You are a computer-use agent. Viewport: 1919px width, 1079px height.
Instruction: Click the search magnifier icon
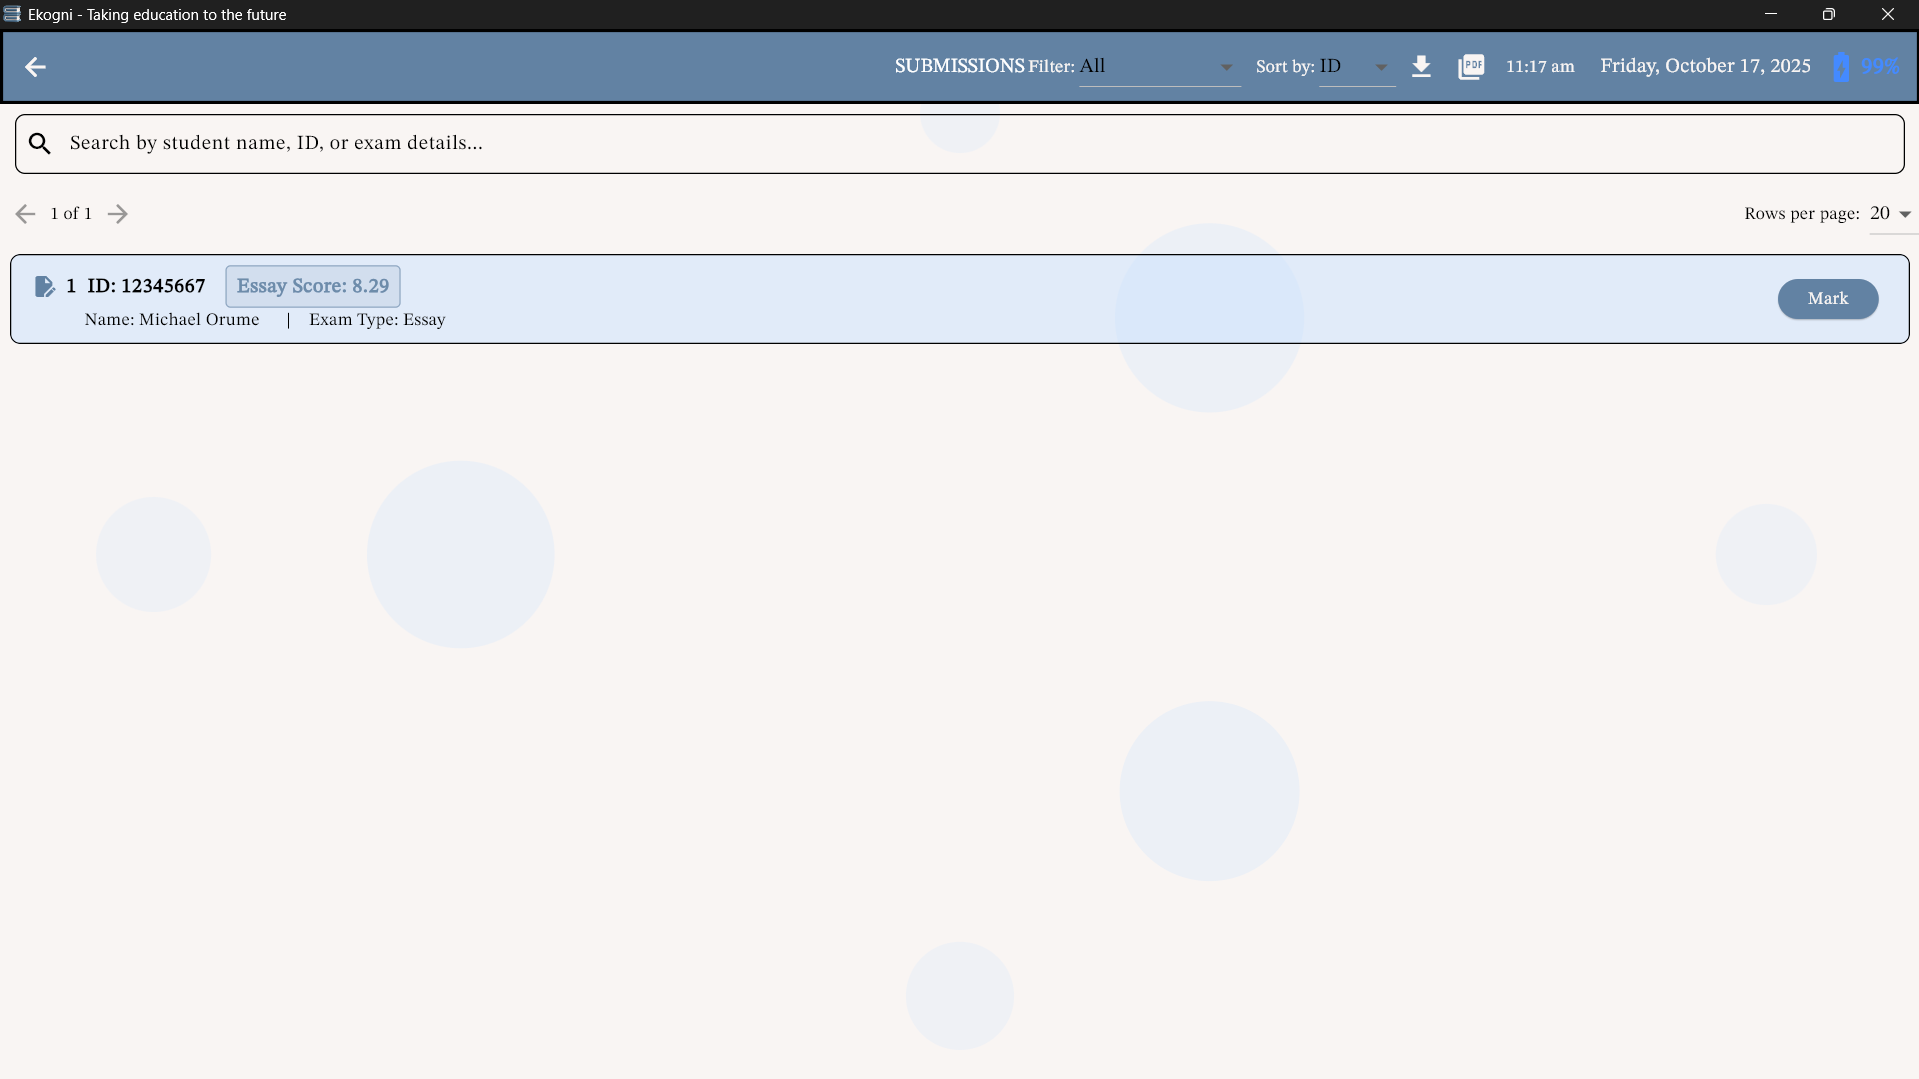tap(40, 142)
